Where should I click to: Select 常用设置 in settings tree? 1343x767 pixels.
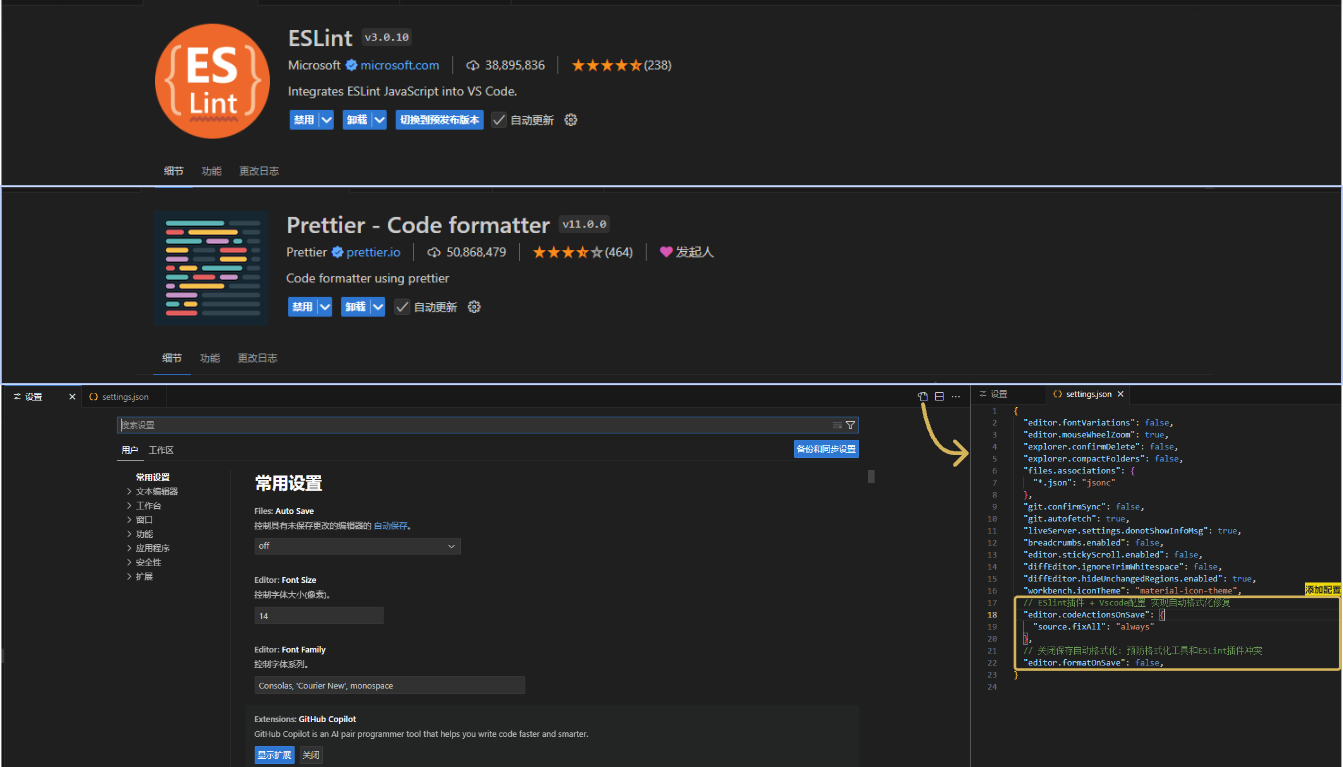(153, 478)
